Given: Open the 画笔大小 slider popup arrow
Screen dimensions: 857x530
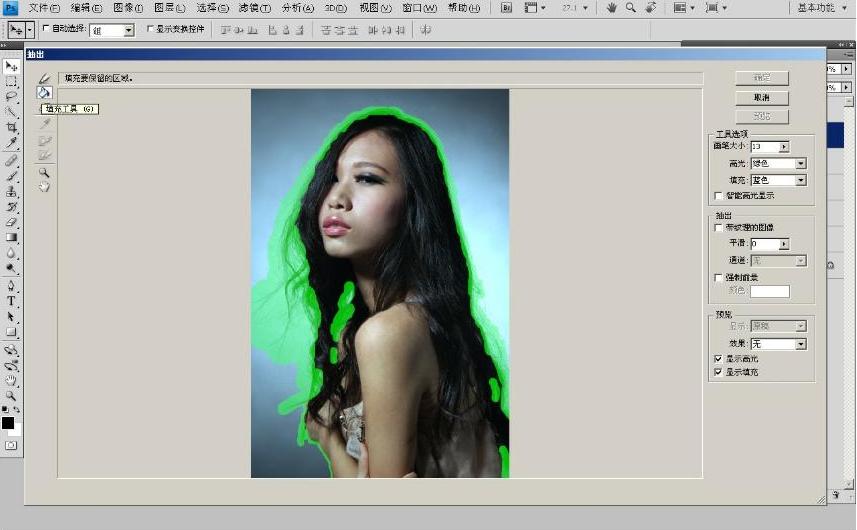Looking at the screenshot, I should (784, 146).
